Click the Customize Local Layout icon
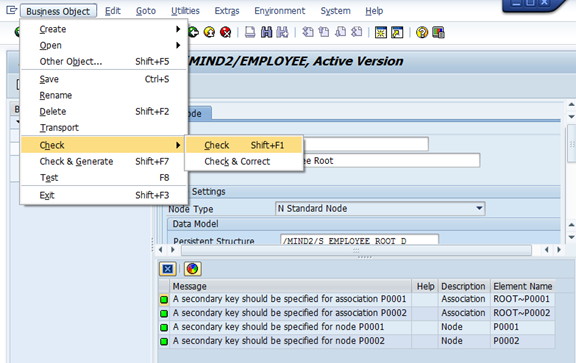 click(438, 32)
